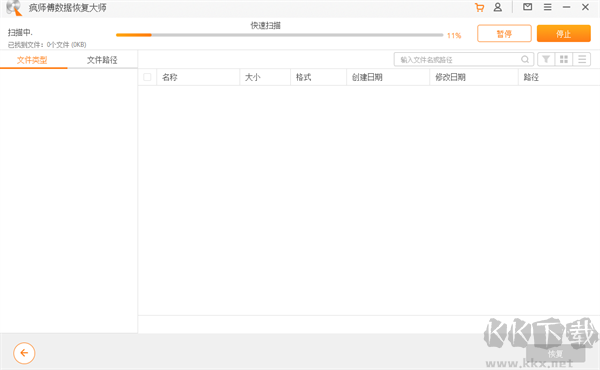
Task: Click the 扫描中 status text
Action: click(x=20, y=33)
